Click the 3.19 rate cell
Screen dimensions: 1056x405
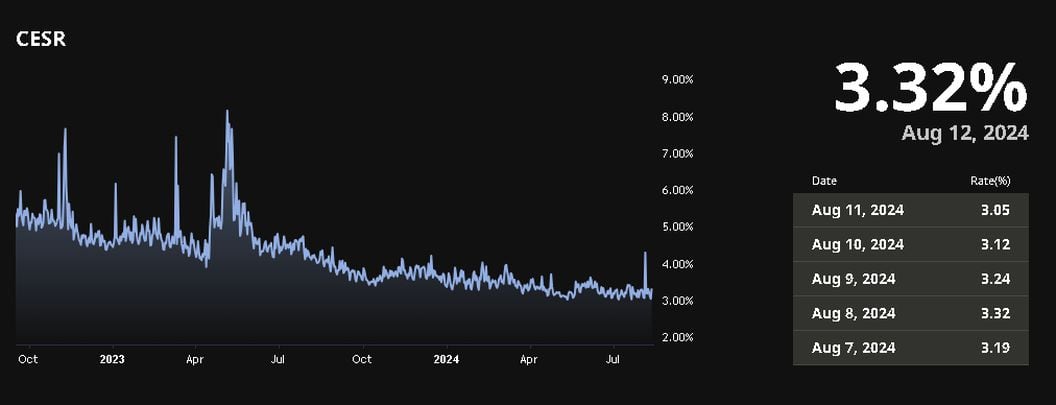point(995,348)
